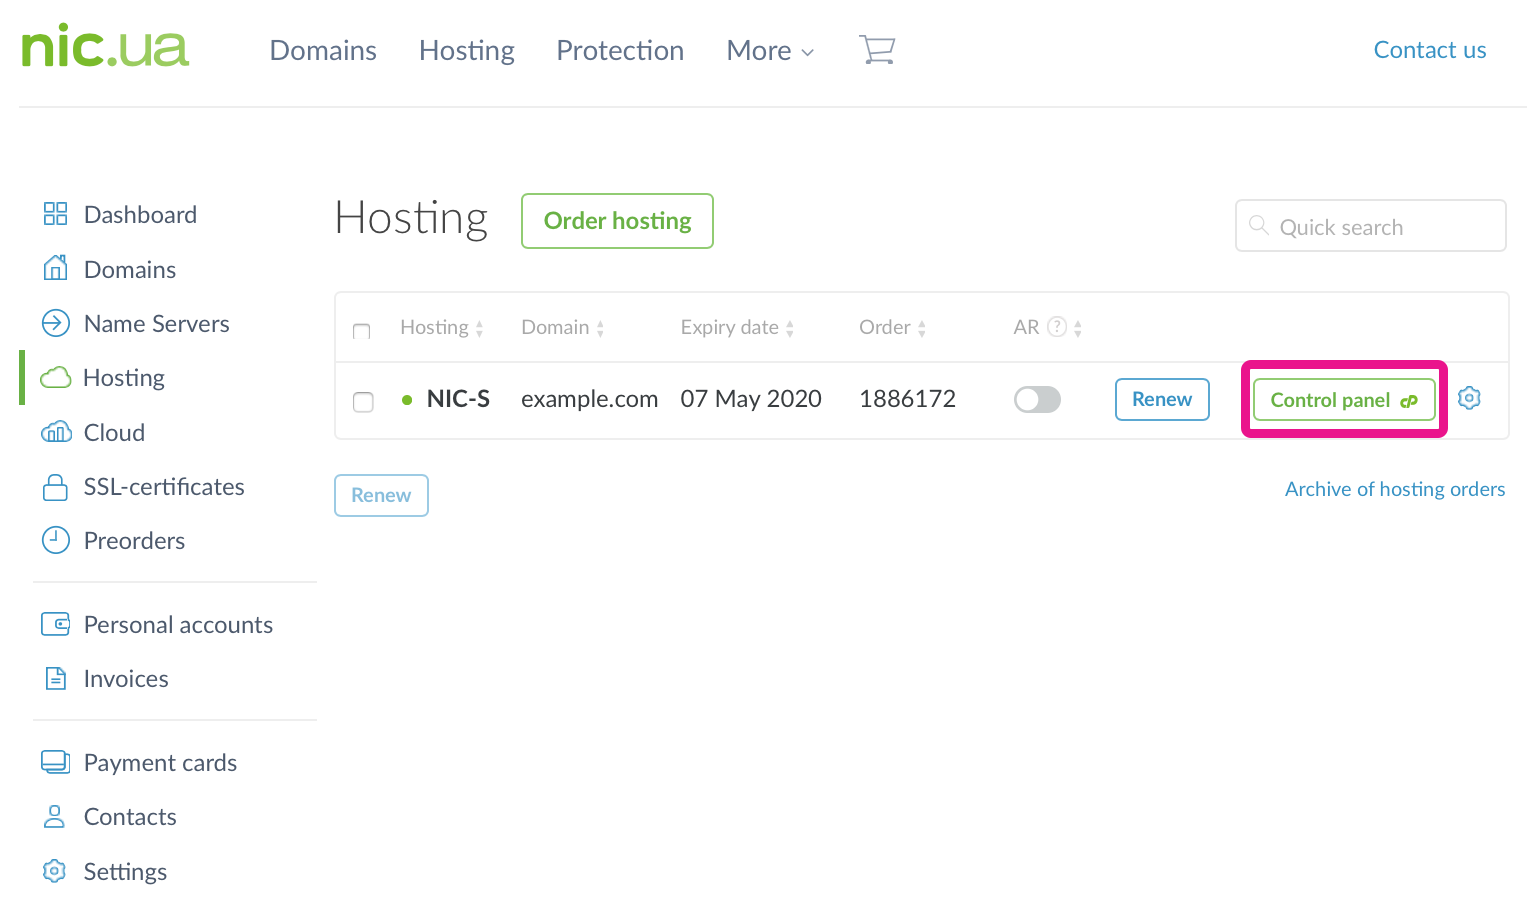
Task: Open gear settings for NIC-S hosting row
Action: pyautogui.click(x=1469, y=398)
